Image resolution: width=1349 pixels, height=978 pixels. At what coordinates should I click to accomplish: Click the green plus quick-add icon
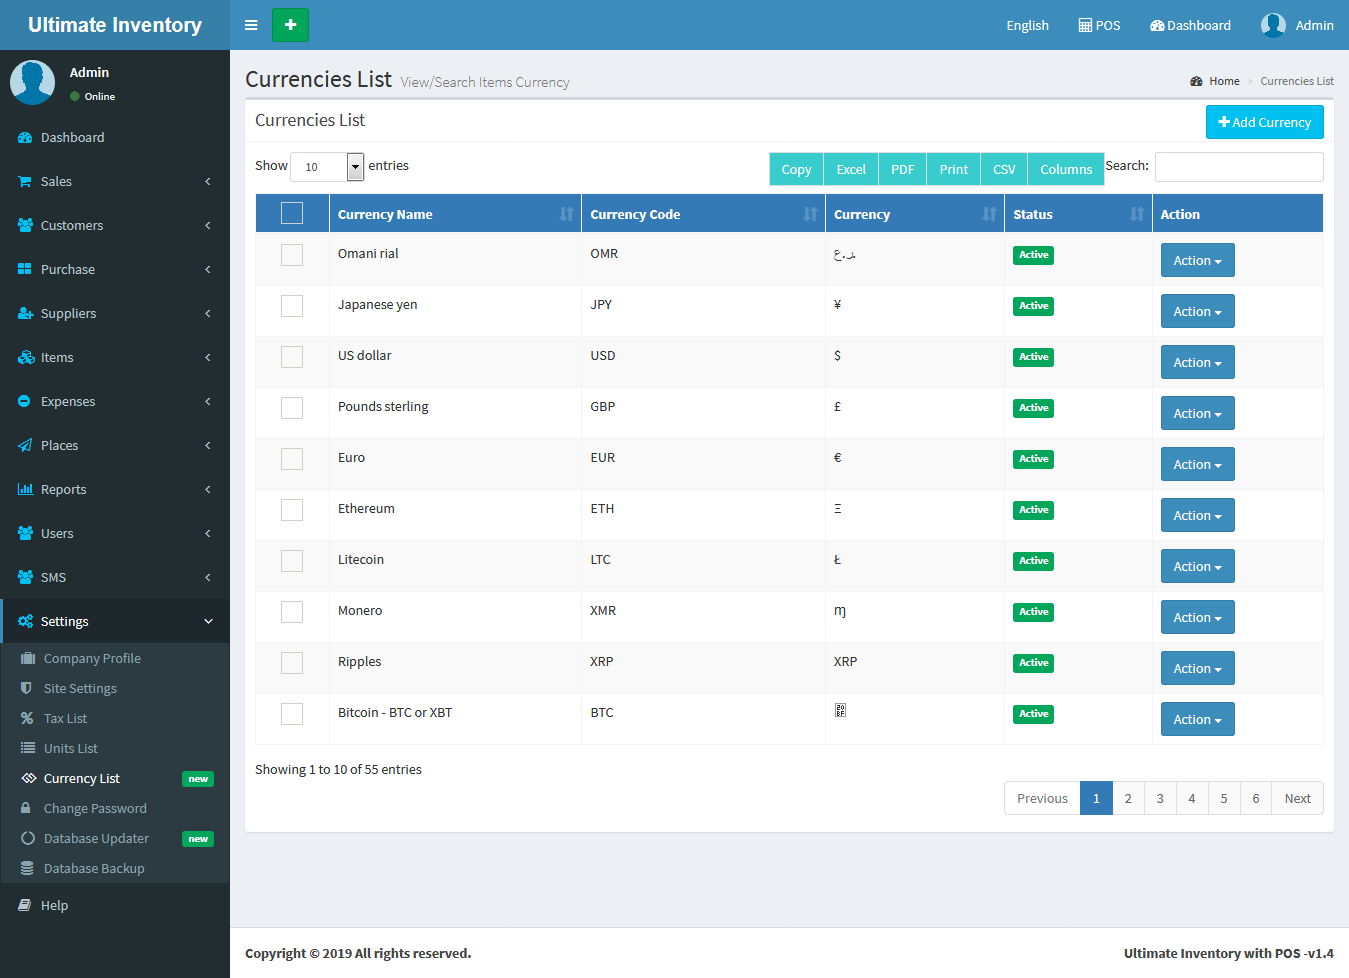tap(290, 25)
